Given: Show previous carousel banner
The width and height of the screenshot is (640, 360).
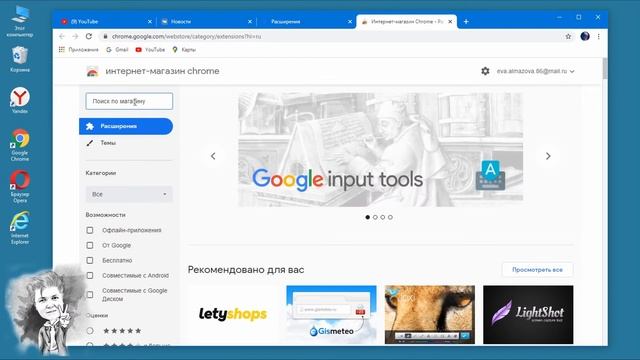Looking at the screenshot, I should (x=213, y=156).
